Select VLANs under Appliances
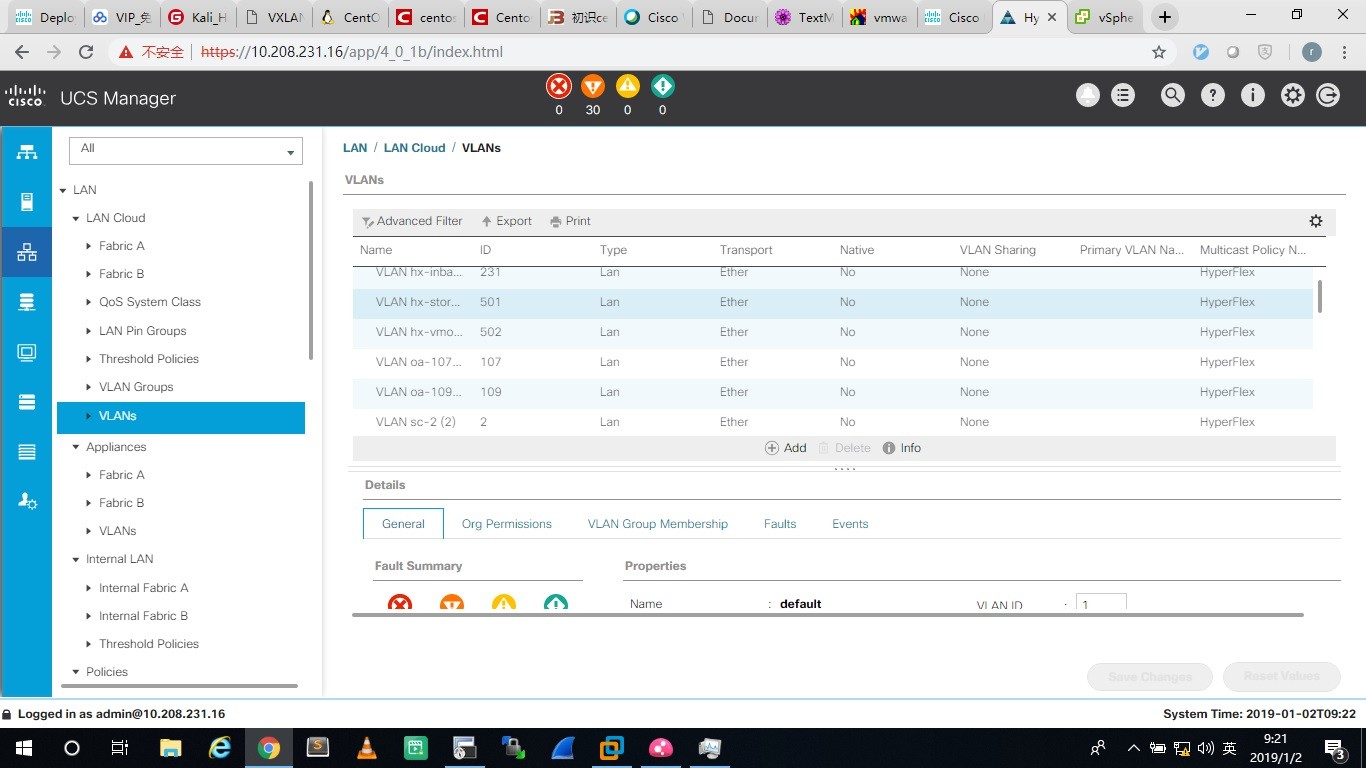 pos(117,531)
